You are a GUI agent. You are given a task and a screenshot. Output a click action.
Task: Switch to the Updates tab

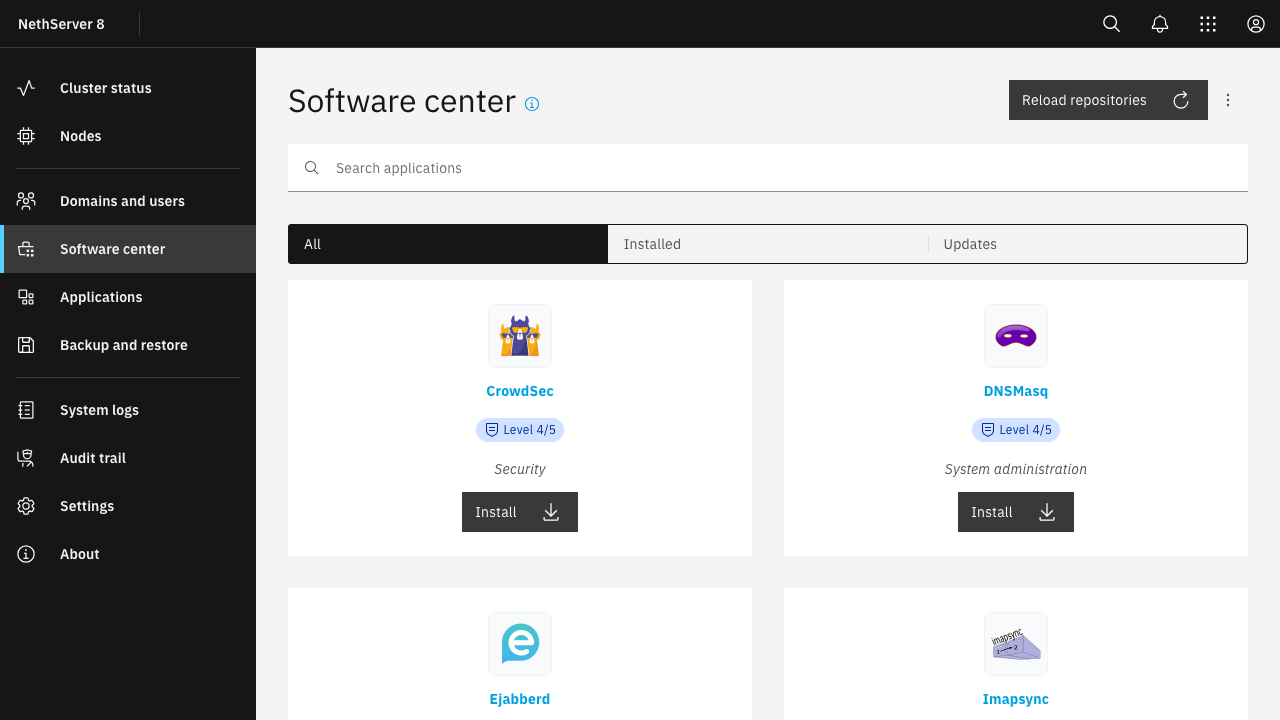(1088, 244)
